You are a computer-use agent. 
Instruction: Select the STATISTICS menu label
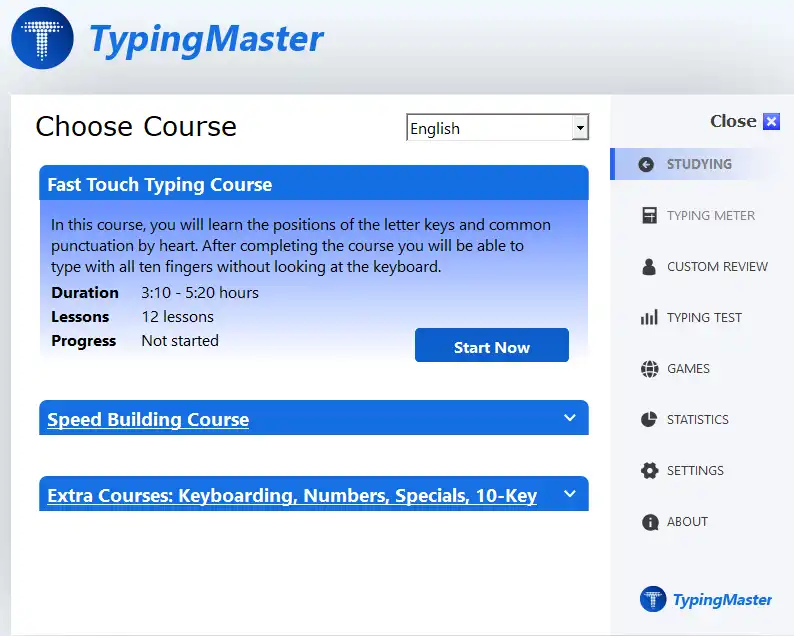coord(697,420)
